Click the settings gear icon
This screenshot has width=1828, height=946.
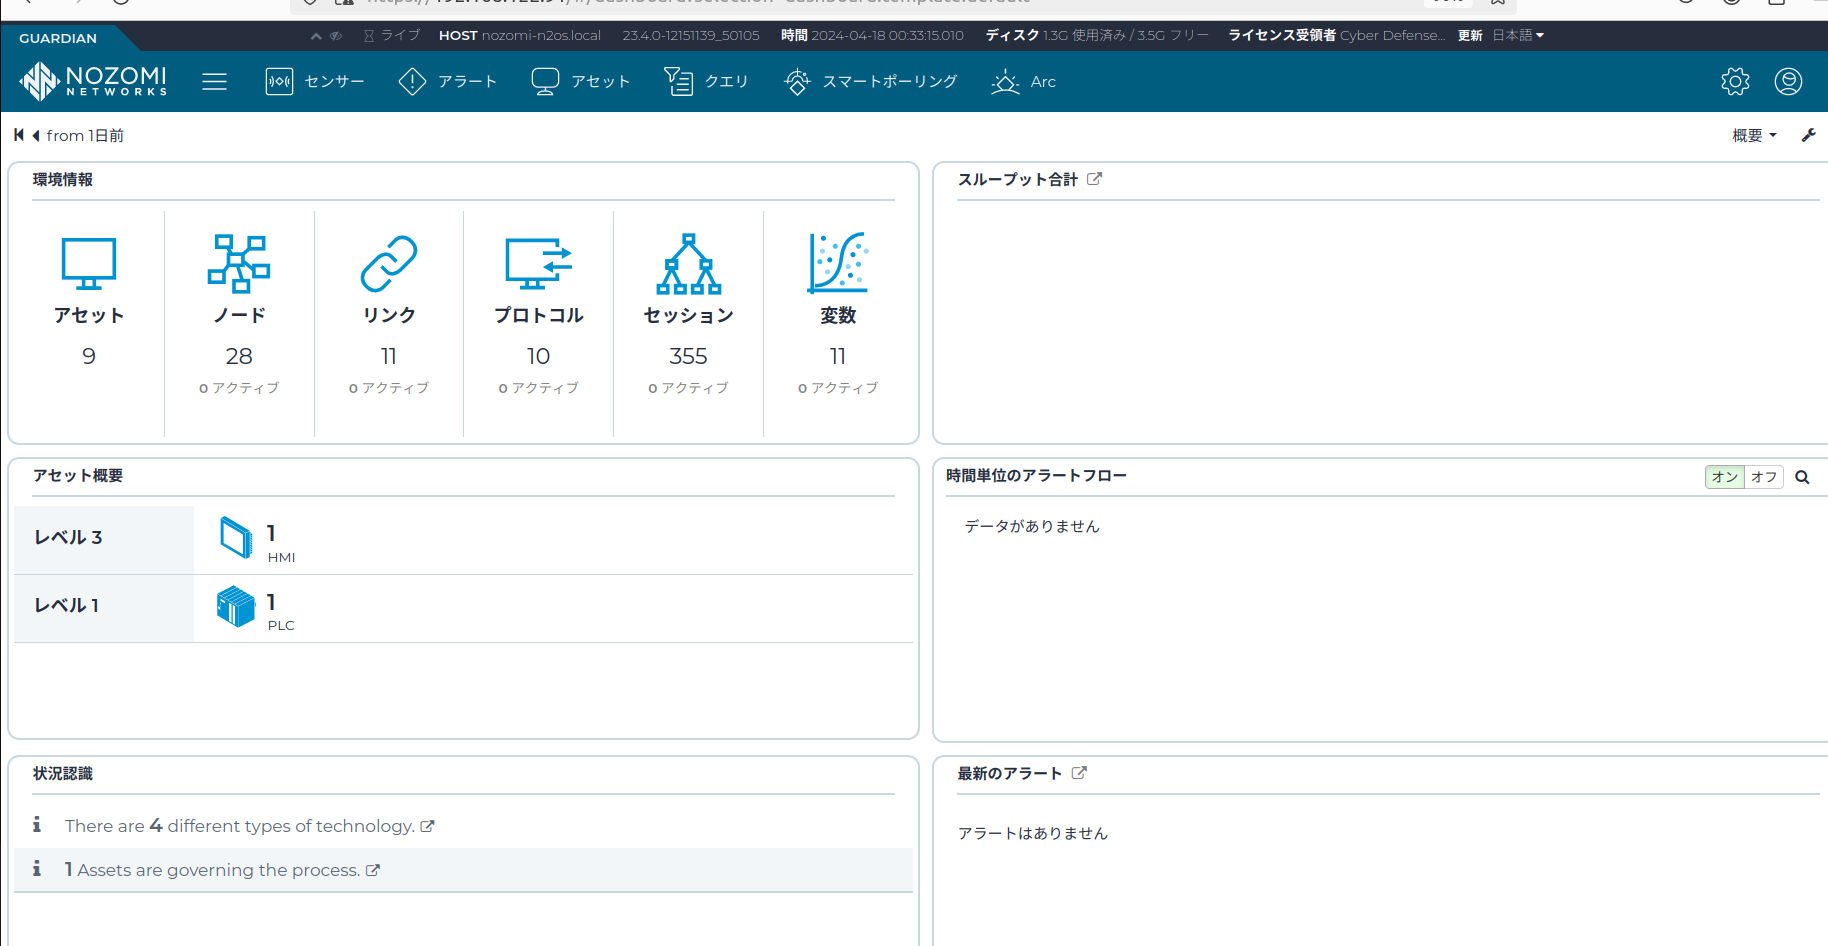click(1735, 81)
